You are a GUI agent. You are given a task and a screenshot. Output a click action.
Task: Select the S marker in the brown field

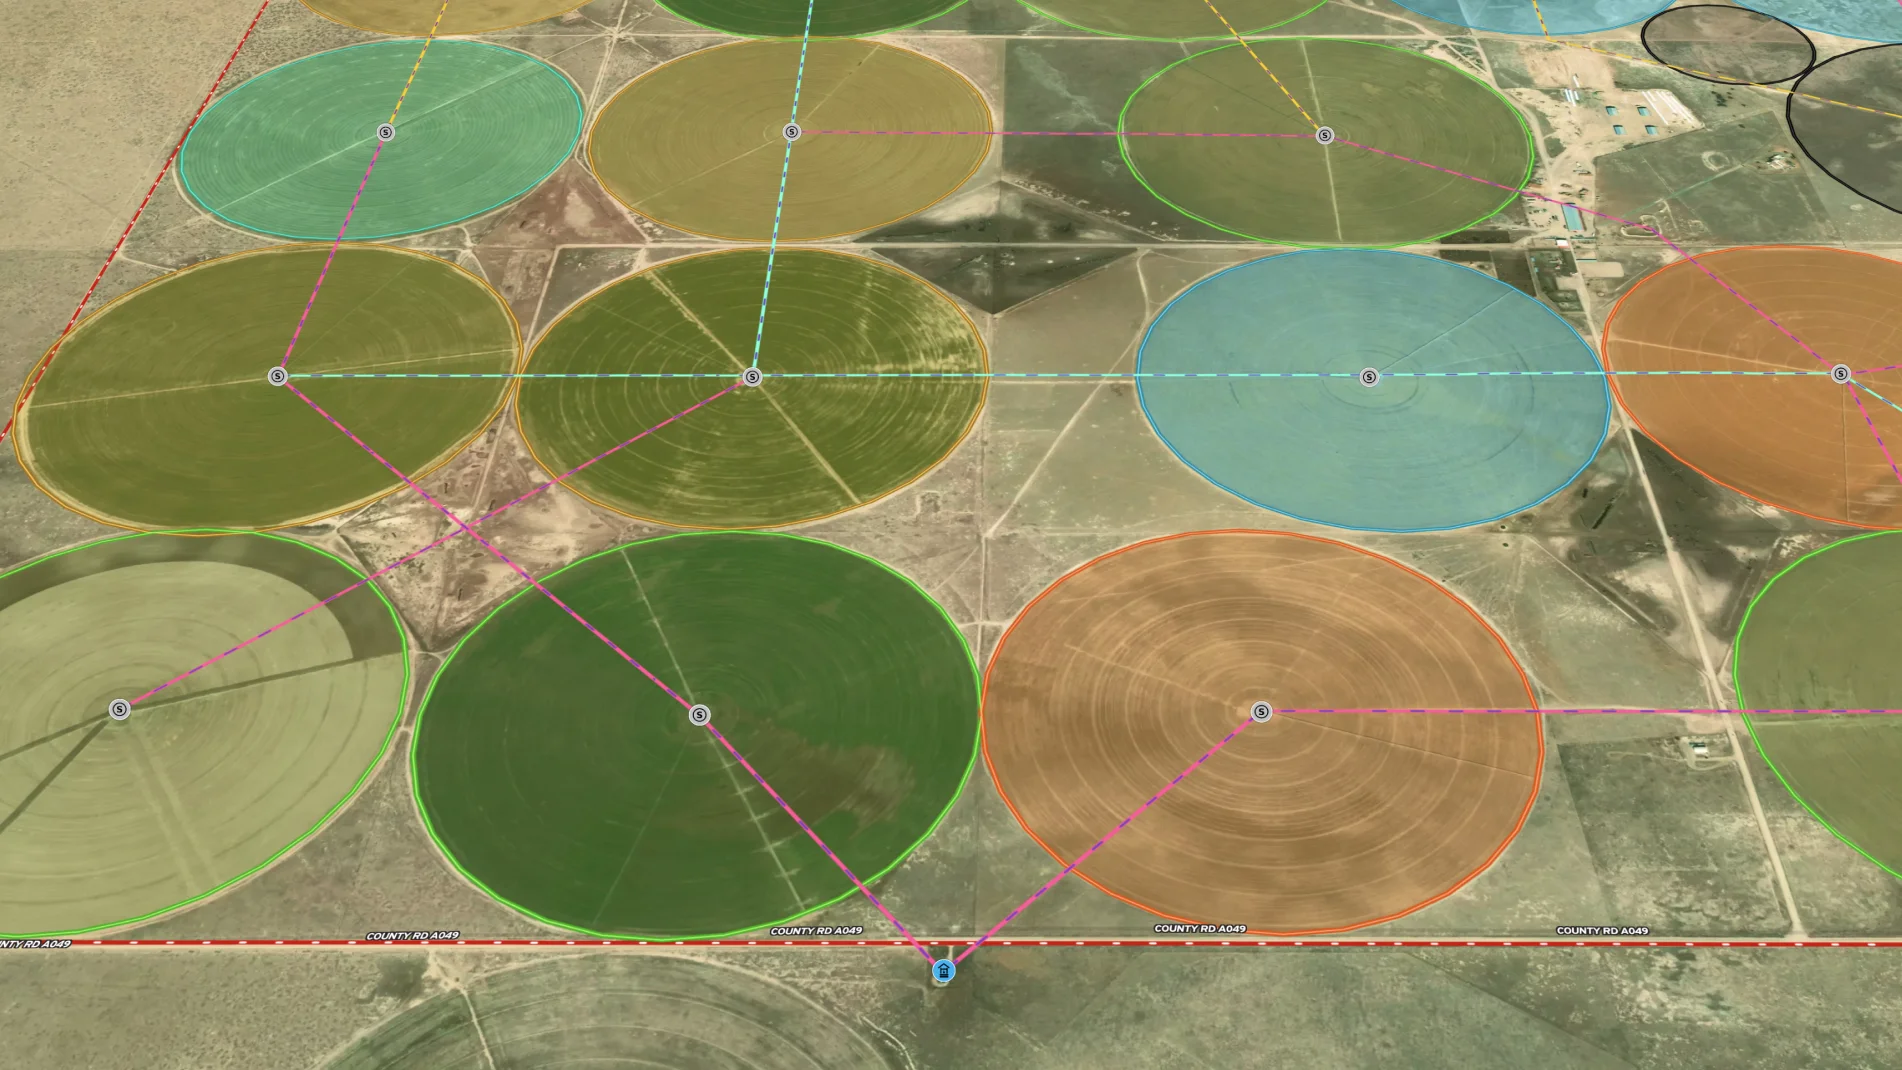click(x=1261, y=712)
